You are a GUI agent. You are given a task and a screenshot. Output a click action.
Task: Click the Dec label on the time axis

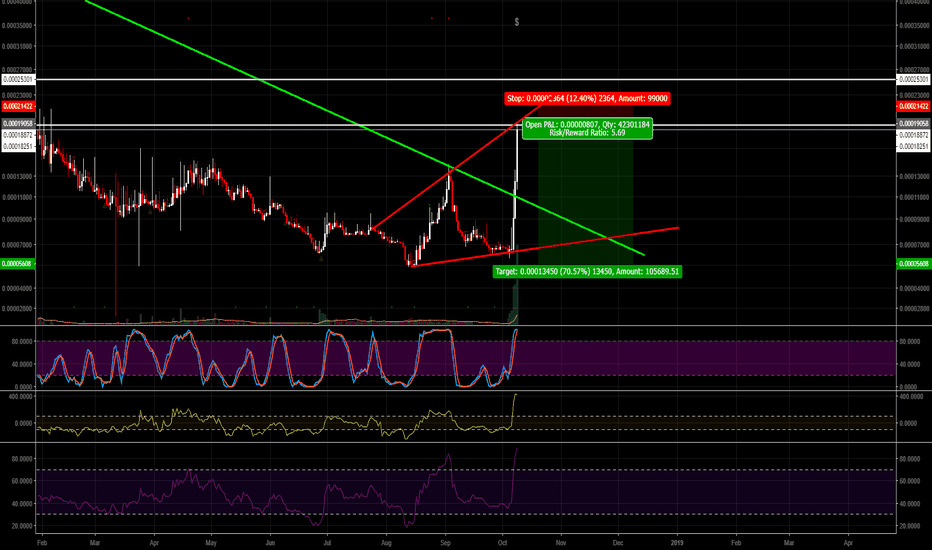[618, 542]
